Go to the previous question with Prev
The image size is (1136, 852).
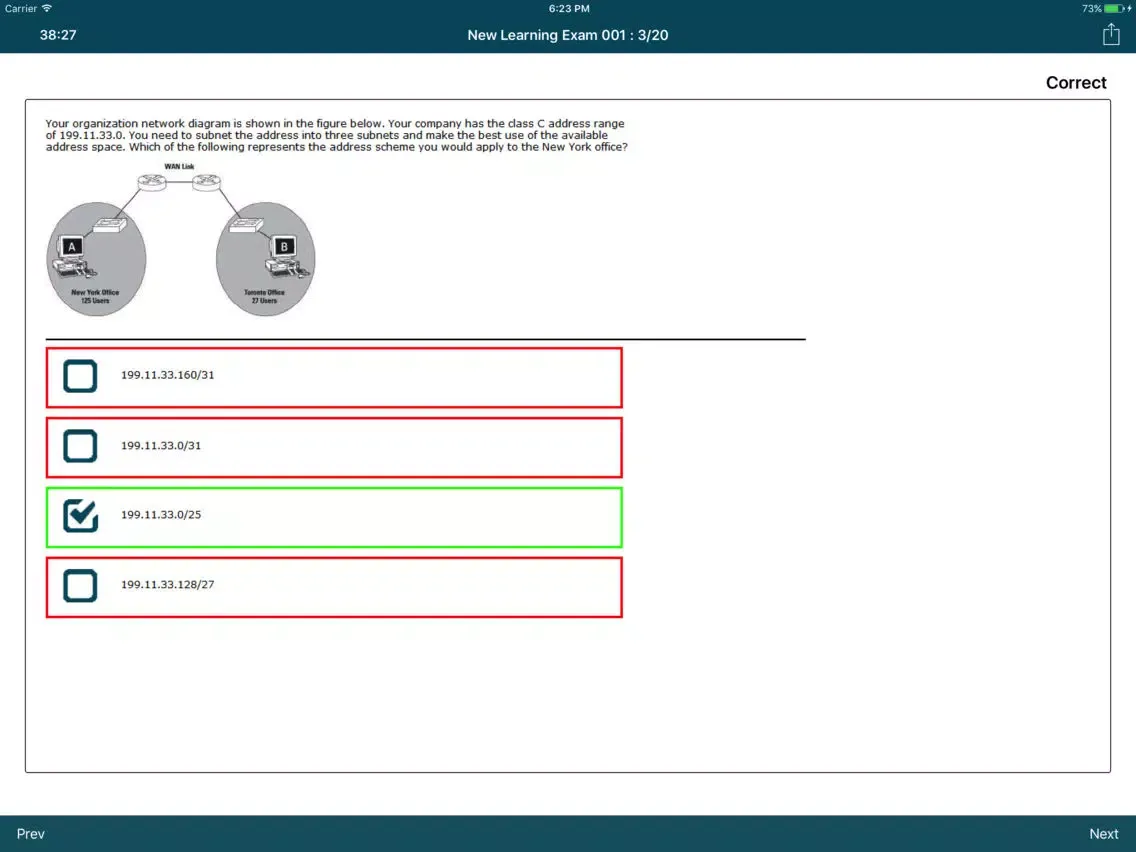click(30, 834)
